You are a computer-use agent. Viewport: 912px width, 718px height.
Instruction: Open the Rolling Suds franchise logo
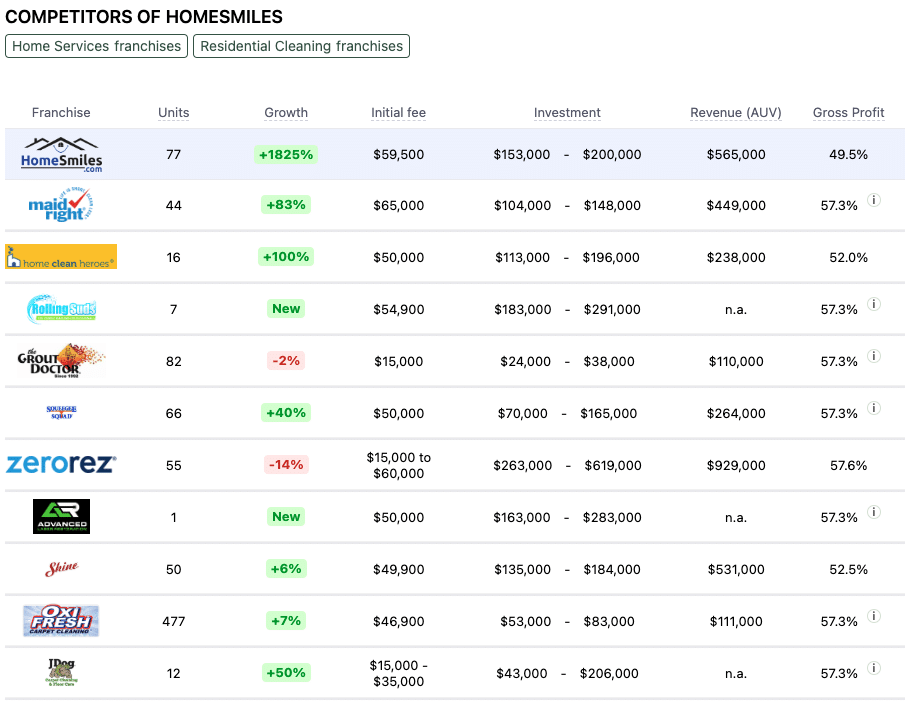coord(61,309)
